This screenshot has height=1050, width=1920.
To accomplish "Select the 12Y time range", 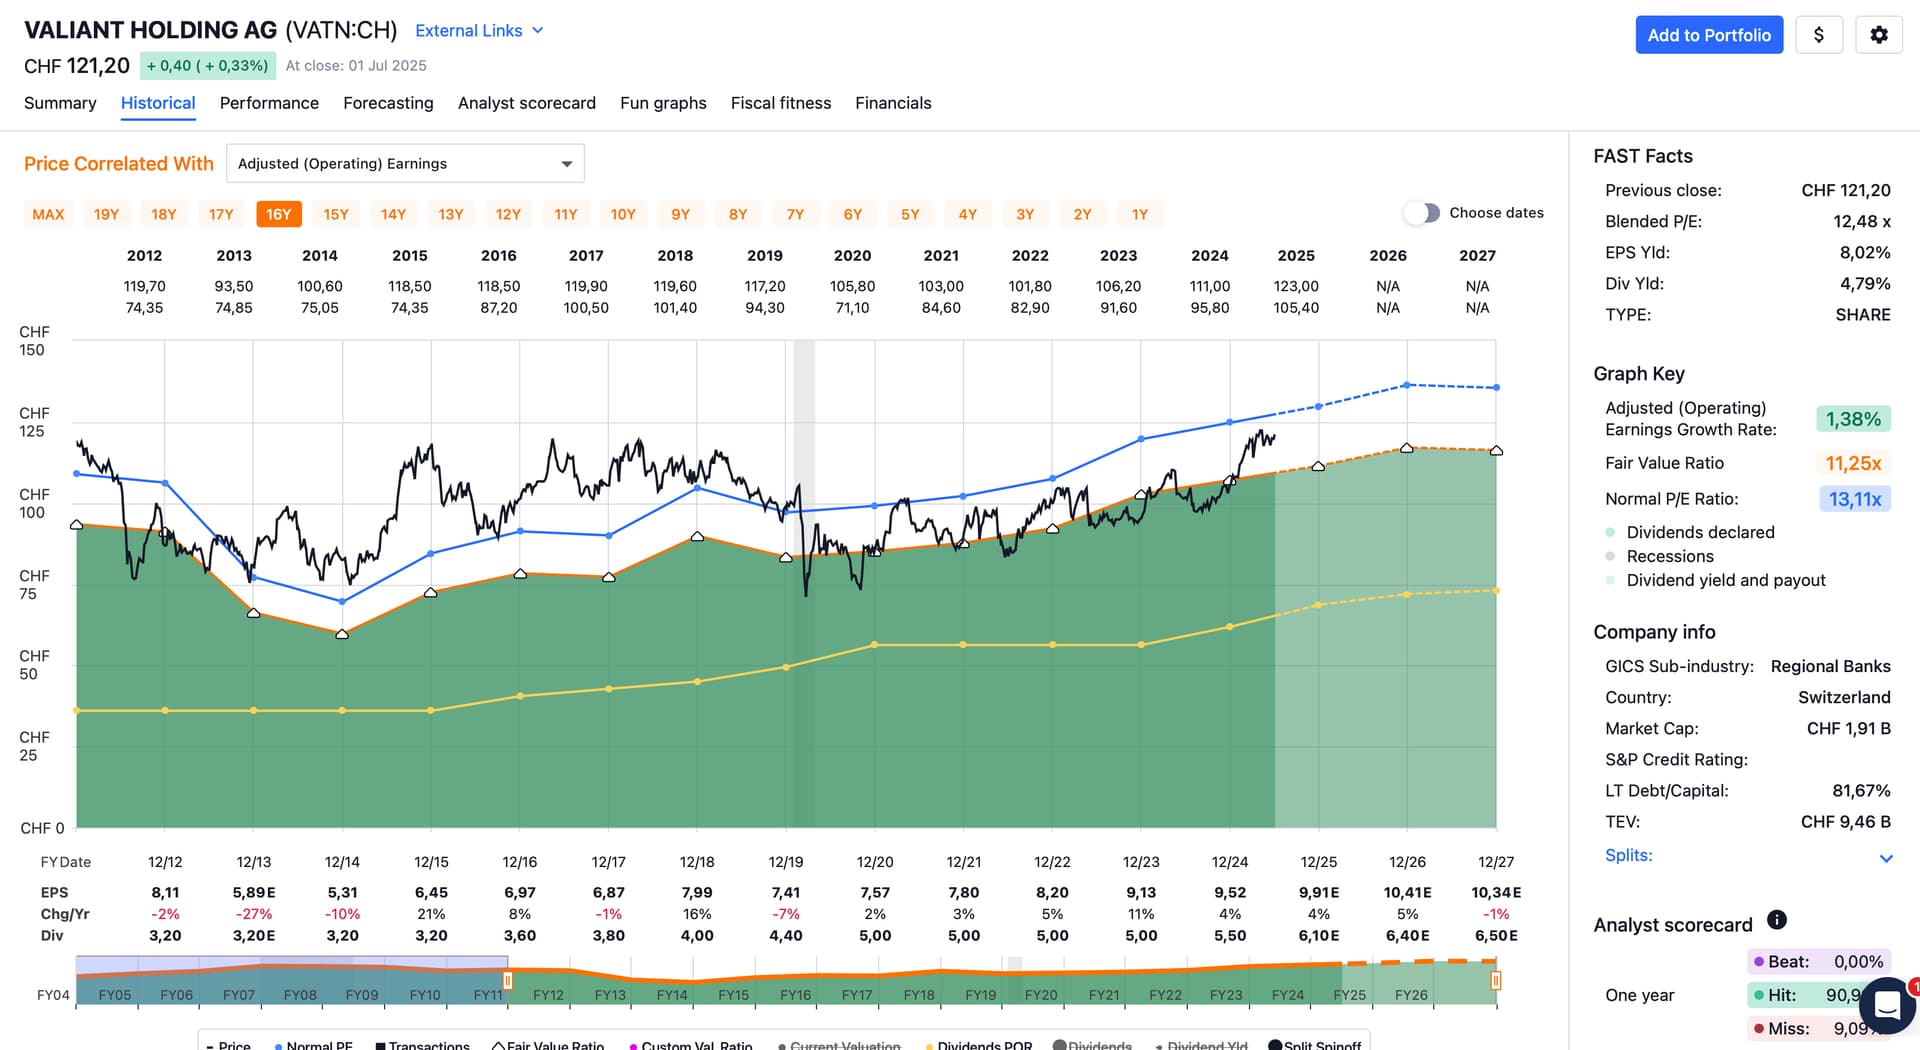I will pyautogui.click(x=508, y=214).
